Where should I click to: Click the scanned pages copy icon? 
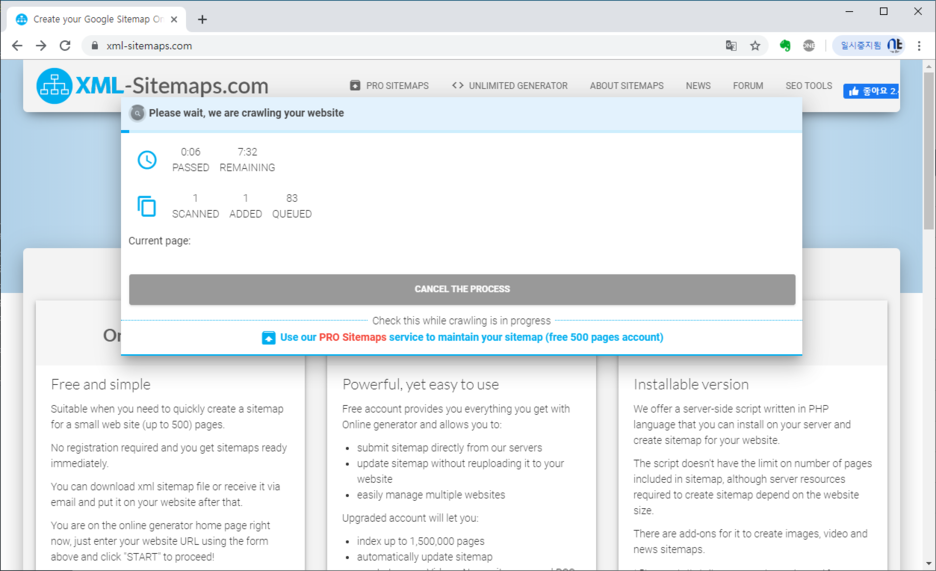click(x=147, y=206)
